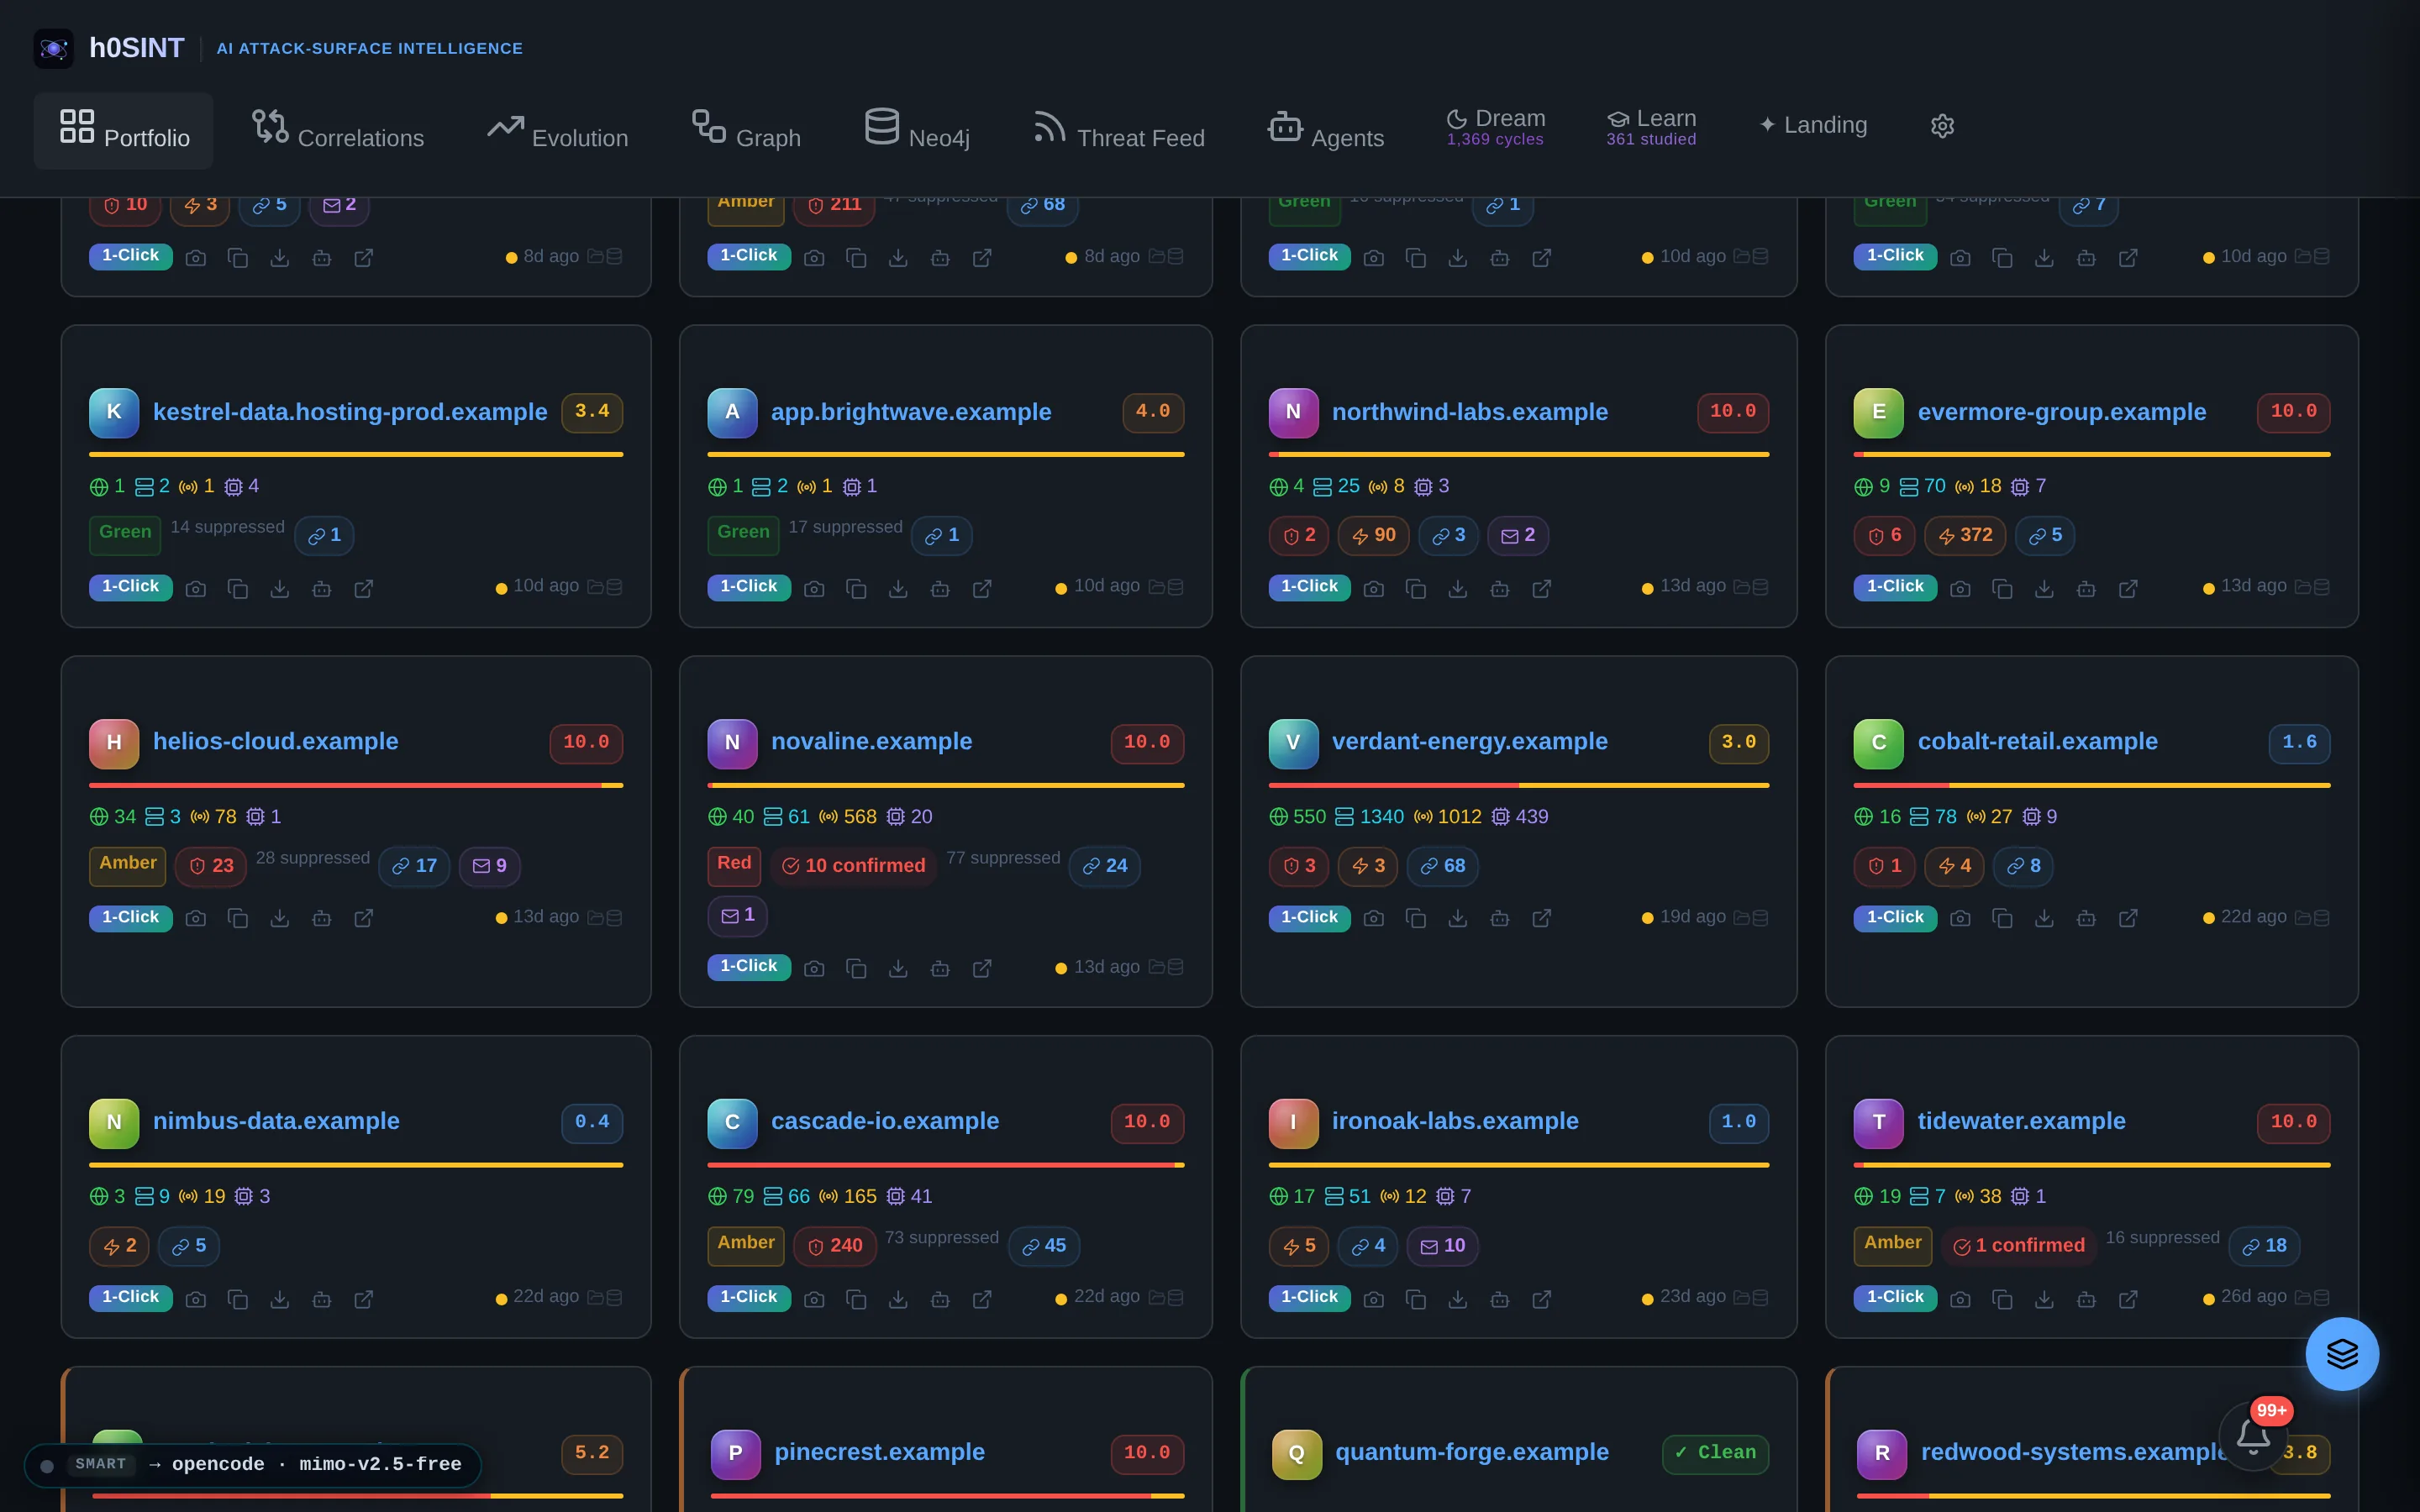Click the floating layers stack button

point(2341,1354)
